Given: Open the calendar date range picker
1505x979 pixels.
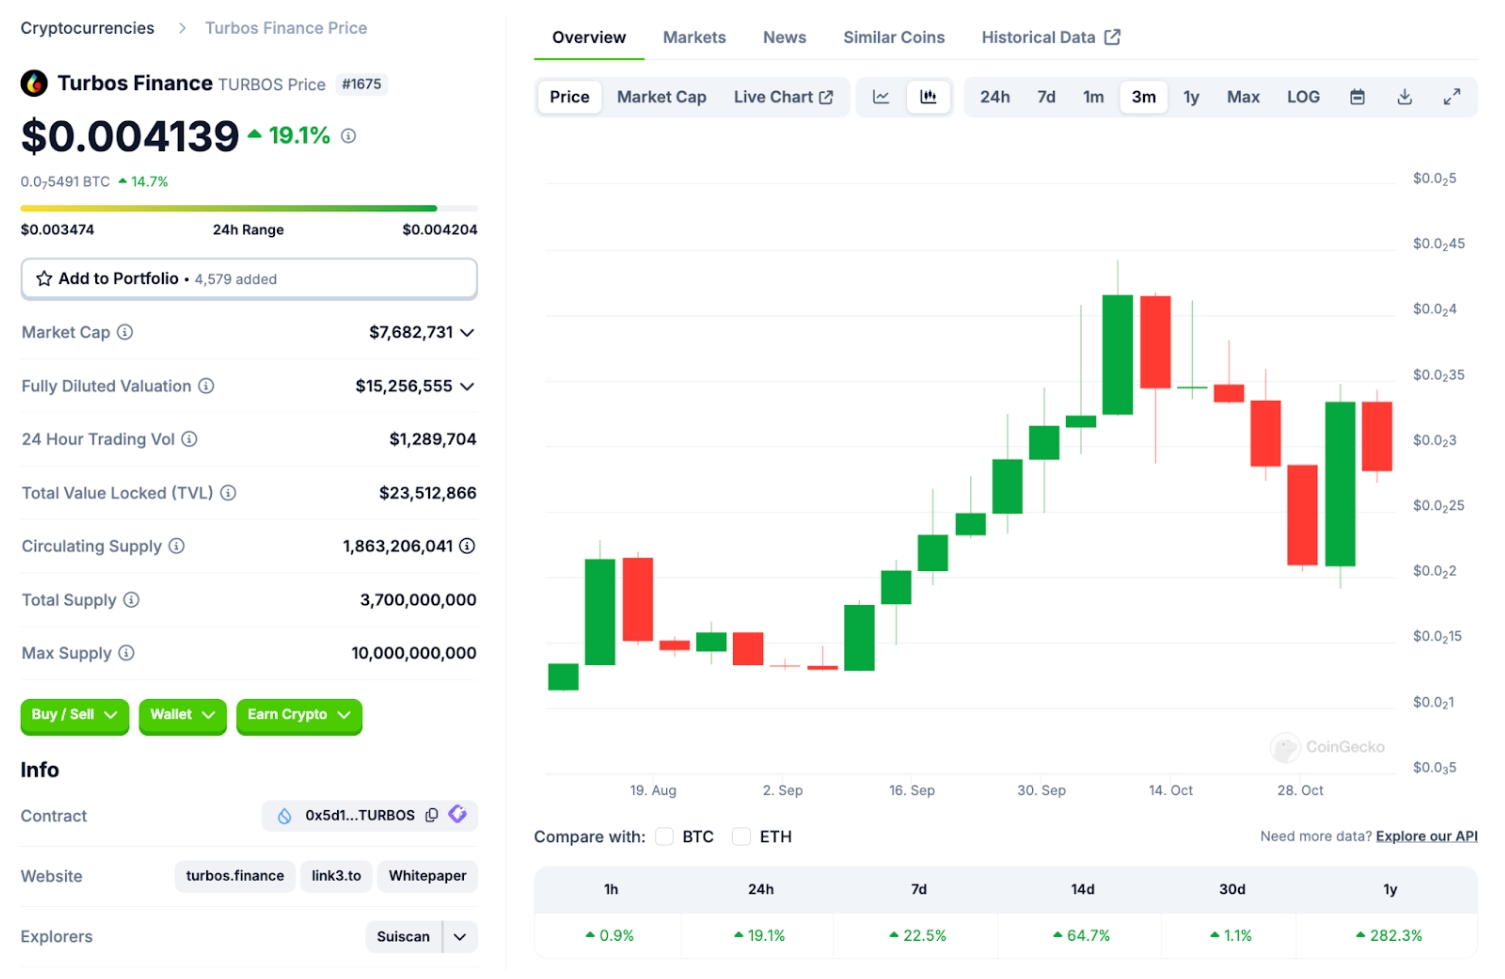Looking at the screenshot, I should click(x=1357, y=97).
